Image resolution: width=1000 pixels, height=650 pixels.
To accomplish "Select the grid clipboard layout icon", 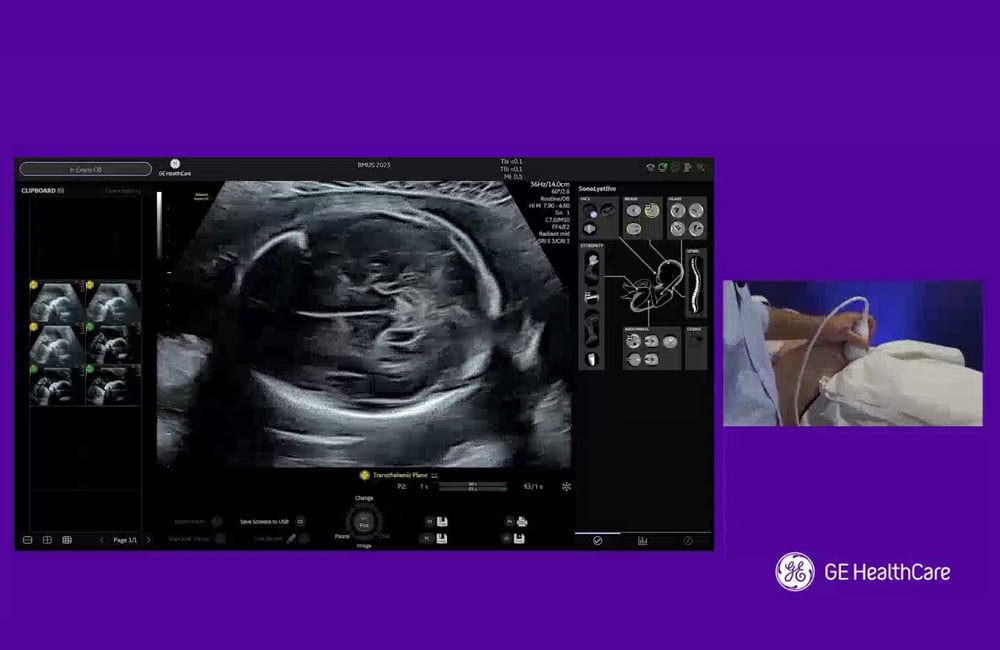I will click(67, 540).
